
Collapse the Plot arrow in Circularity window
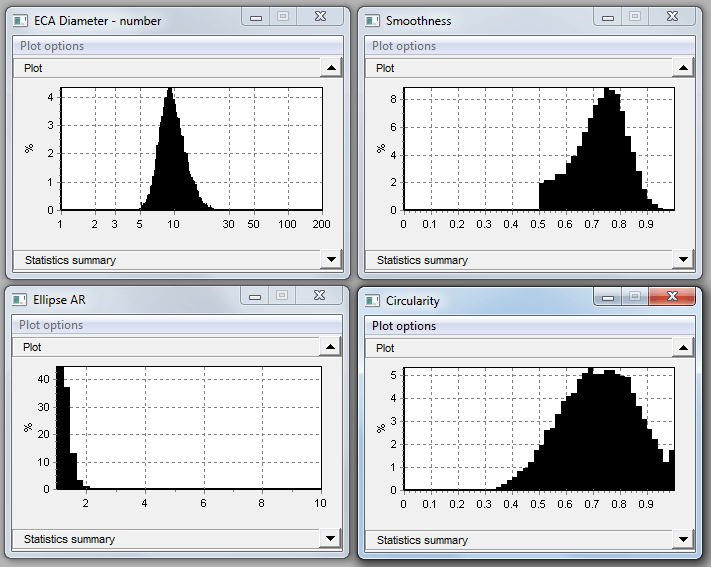click(683, 347)
